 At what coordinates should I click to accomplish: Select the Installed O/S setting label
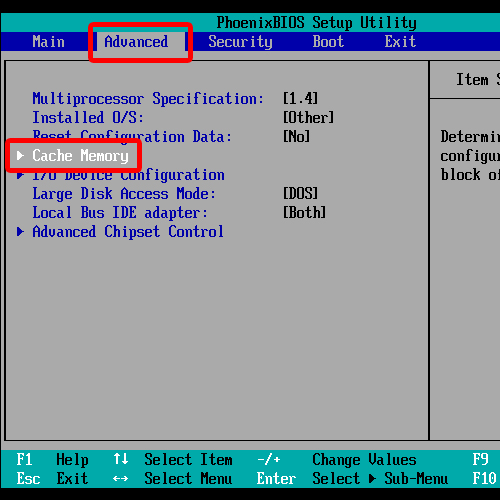pos(88,117)
